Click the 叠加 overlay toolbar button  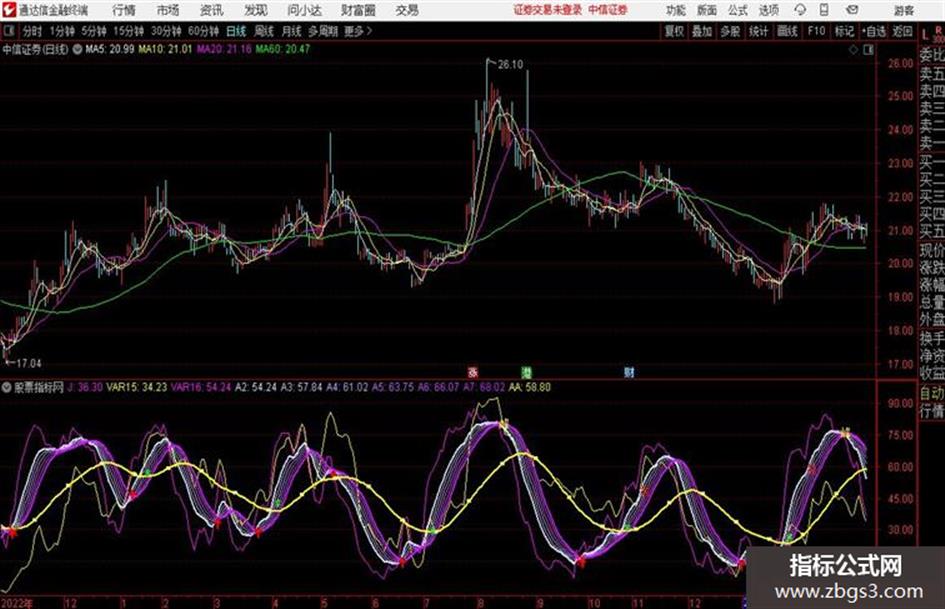[702, 31]
